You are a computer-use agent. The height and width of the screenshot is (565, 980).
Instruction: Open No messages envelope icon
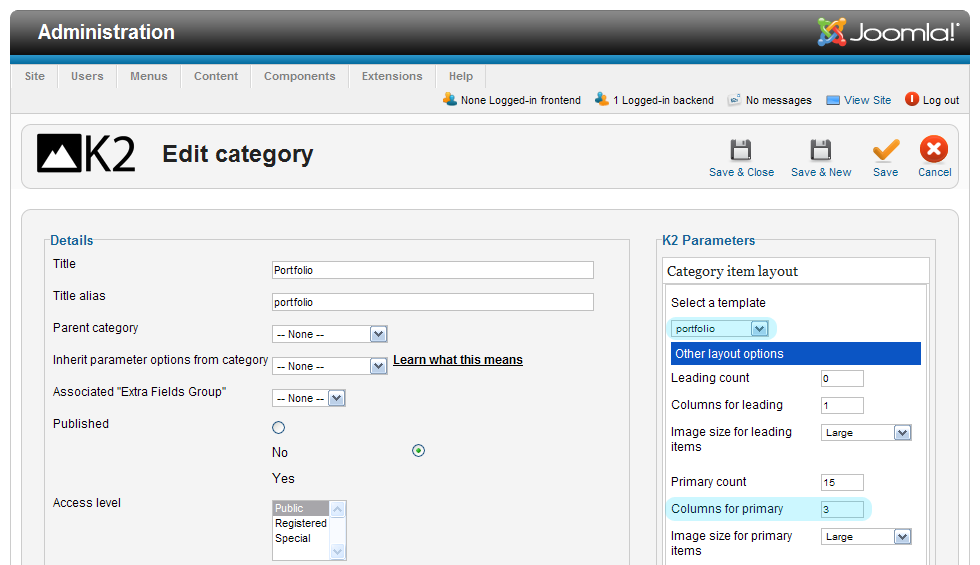click(x=734, y=100)
